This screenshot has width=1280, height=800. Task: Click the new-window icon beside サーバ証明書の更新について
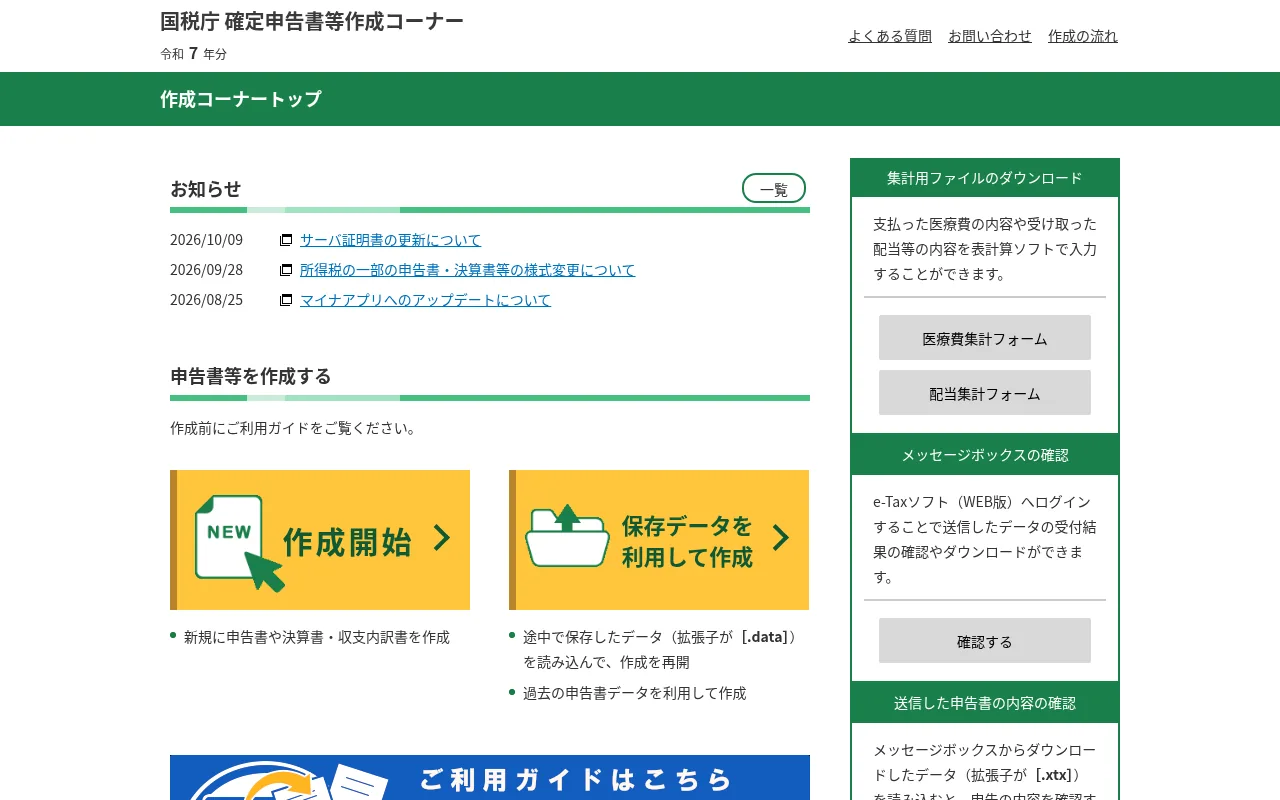[286, 240]
